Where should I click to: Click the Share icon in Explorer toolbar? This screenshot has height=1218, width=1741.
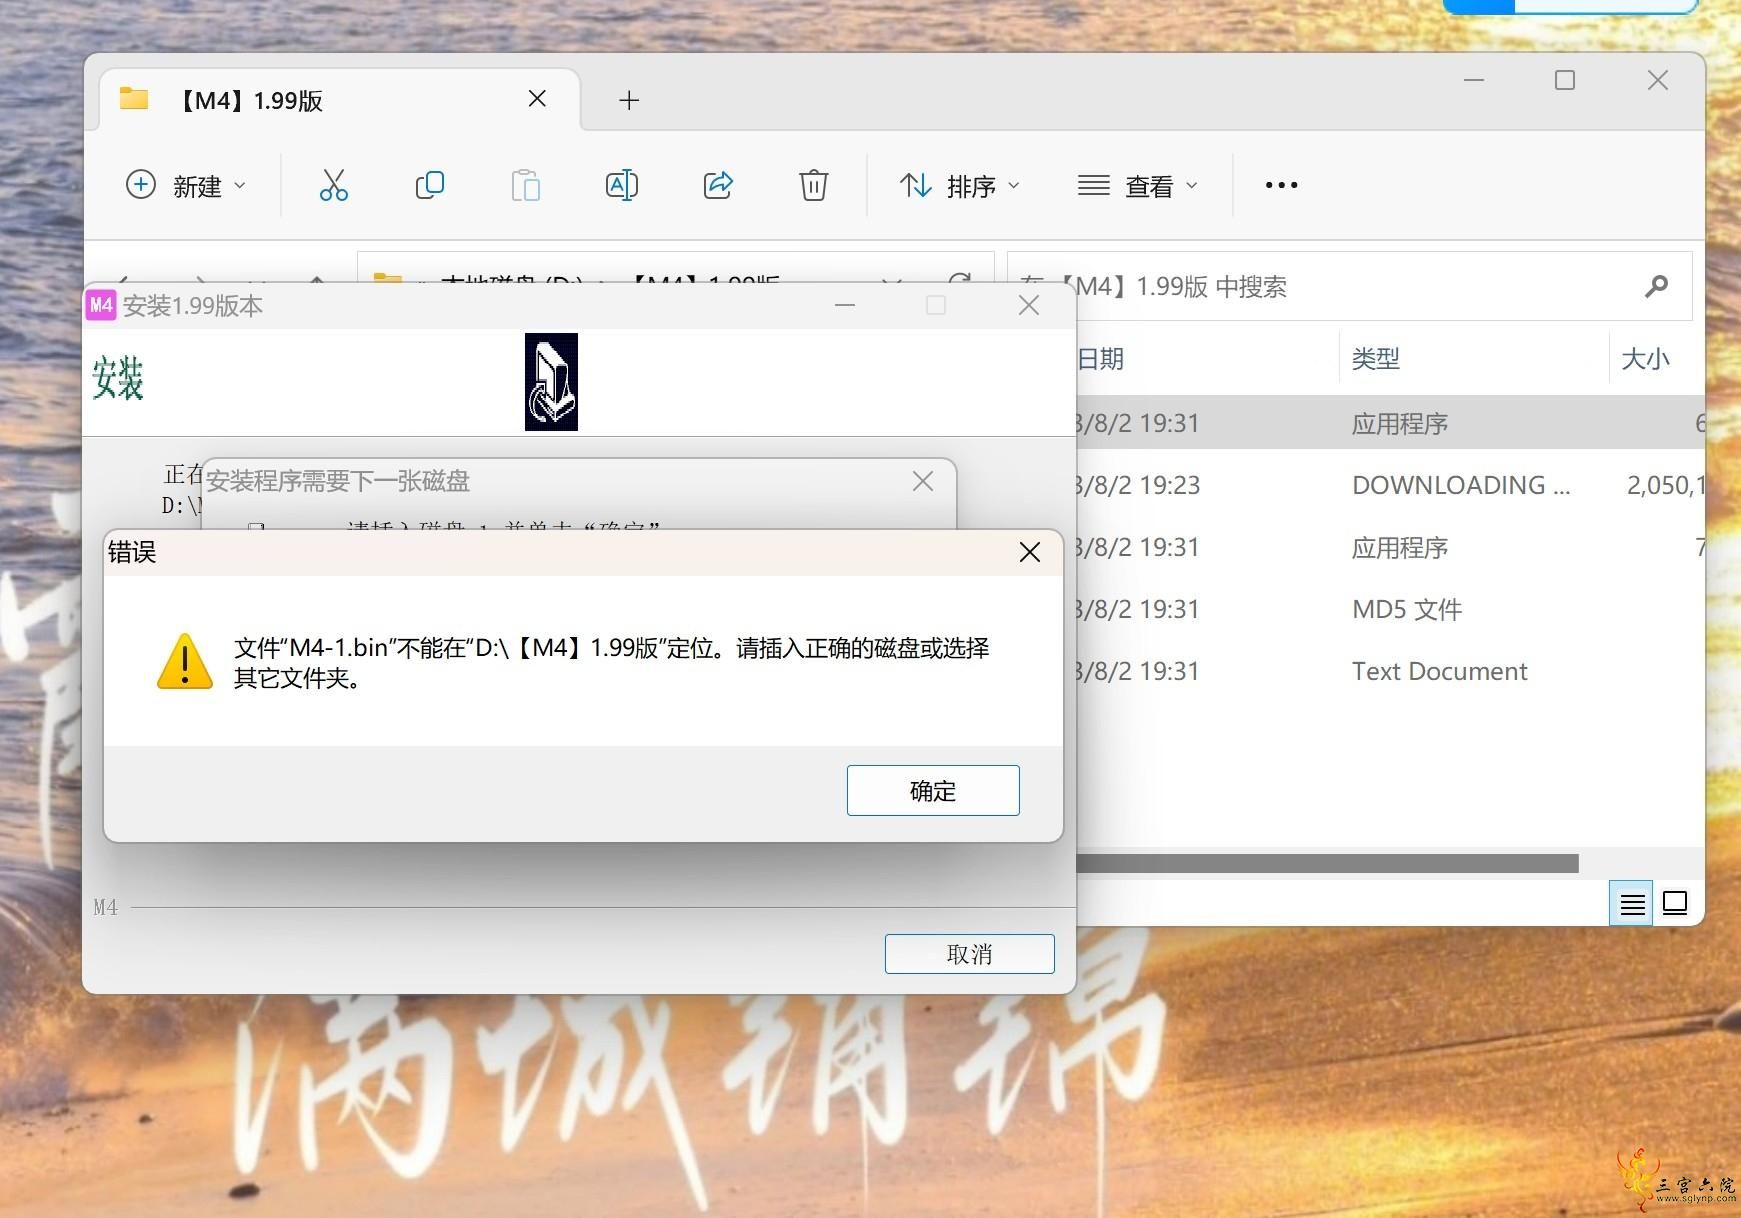point(718,185)
